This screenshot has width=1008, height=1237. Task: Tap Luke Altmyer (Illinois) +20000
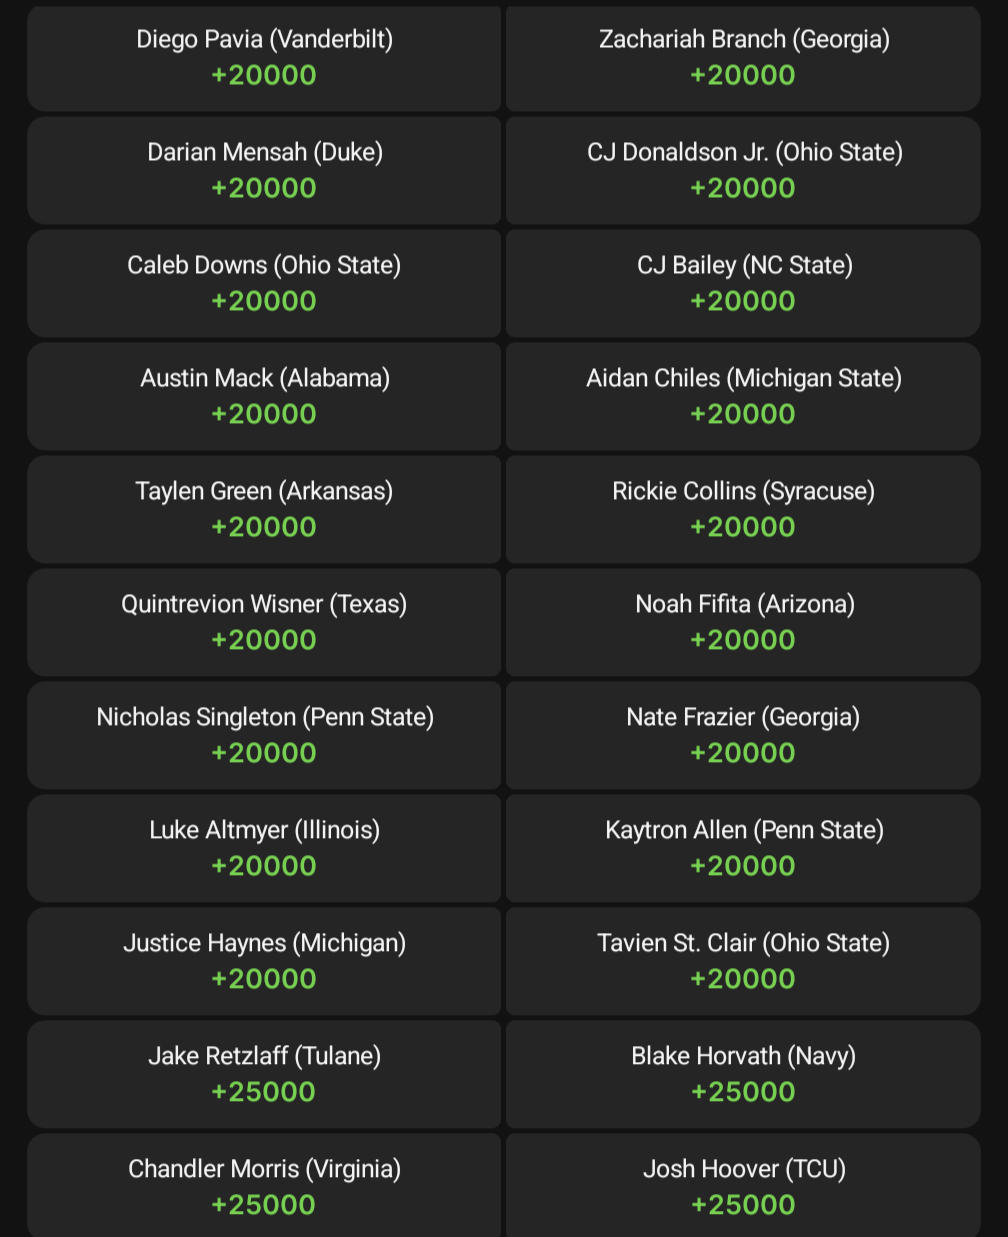(x=264, y=848)
